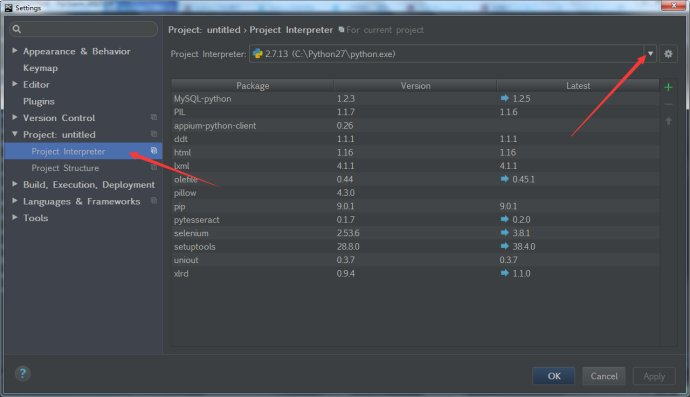Select the pip package row

[x=415, y=206]
